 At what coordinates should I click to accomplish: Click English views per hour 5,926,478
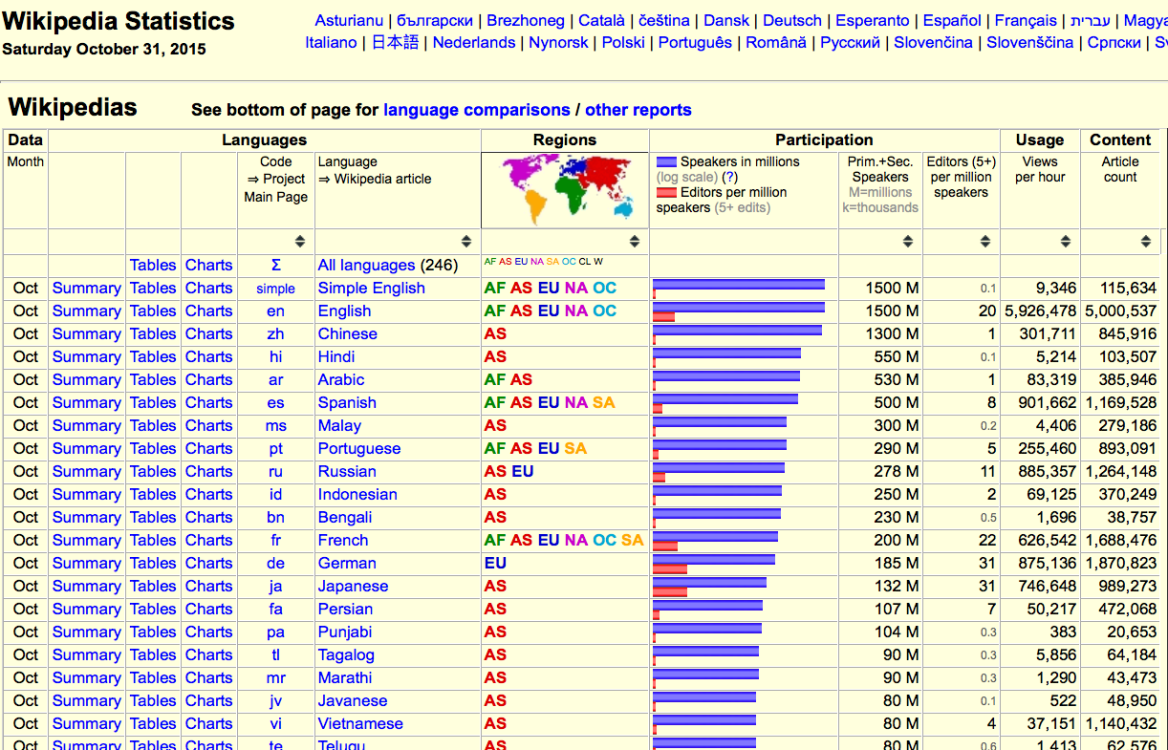pyautogui.click(x=1040, y=311)
